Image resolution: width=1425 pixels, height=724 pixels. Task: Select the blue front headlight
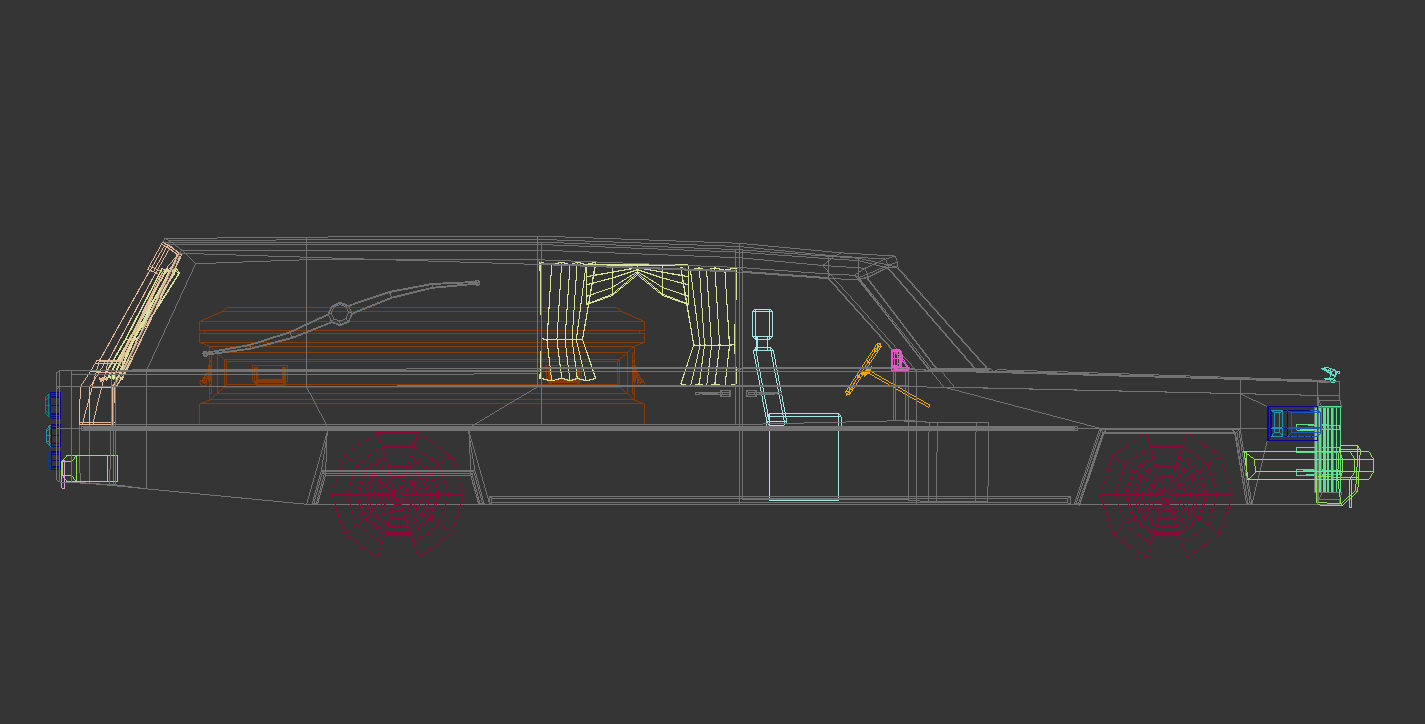[x=1294, y=423]
